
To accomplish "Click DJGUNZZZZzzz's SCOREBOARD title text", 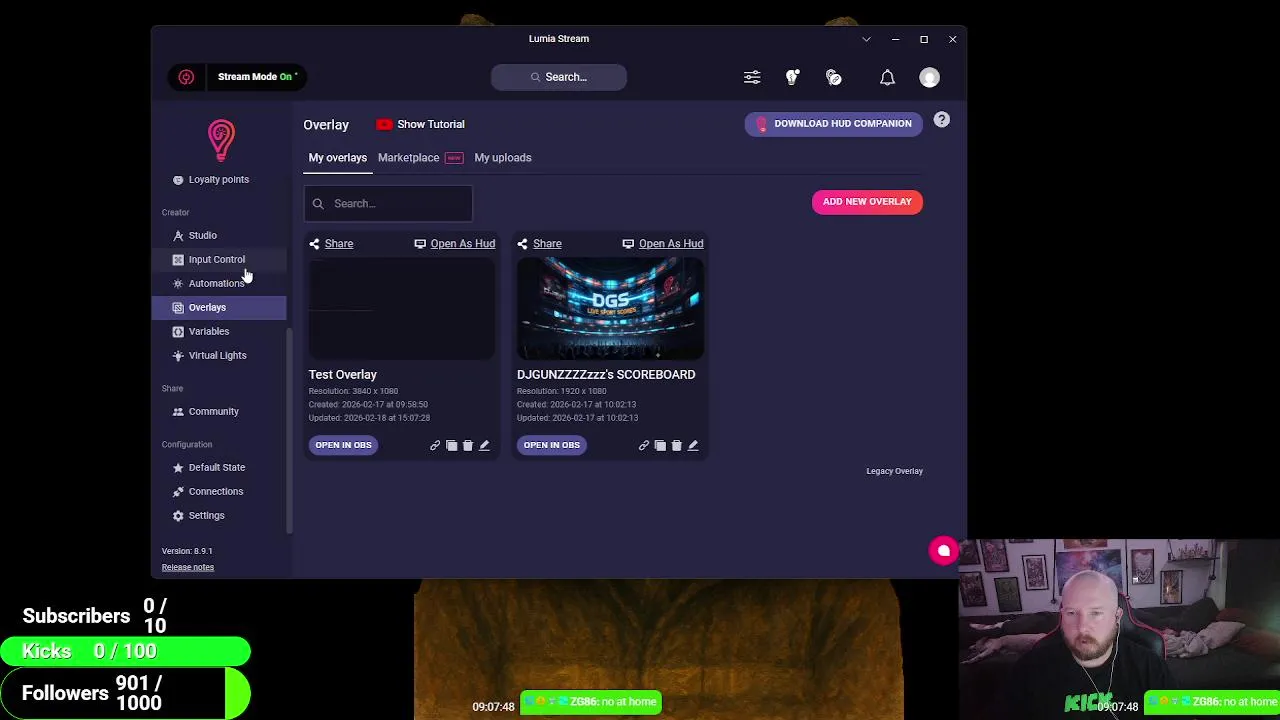I will click(606, 375).
